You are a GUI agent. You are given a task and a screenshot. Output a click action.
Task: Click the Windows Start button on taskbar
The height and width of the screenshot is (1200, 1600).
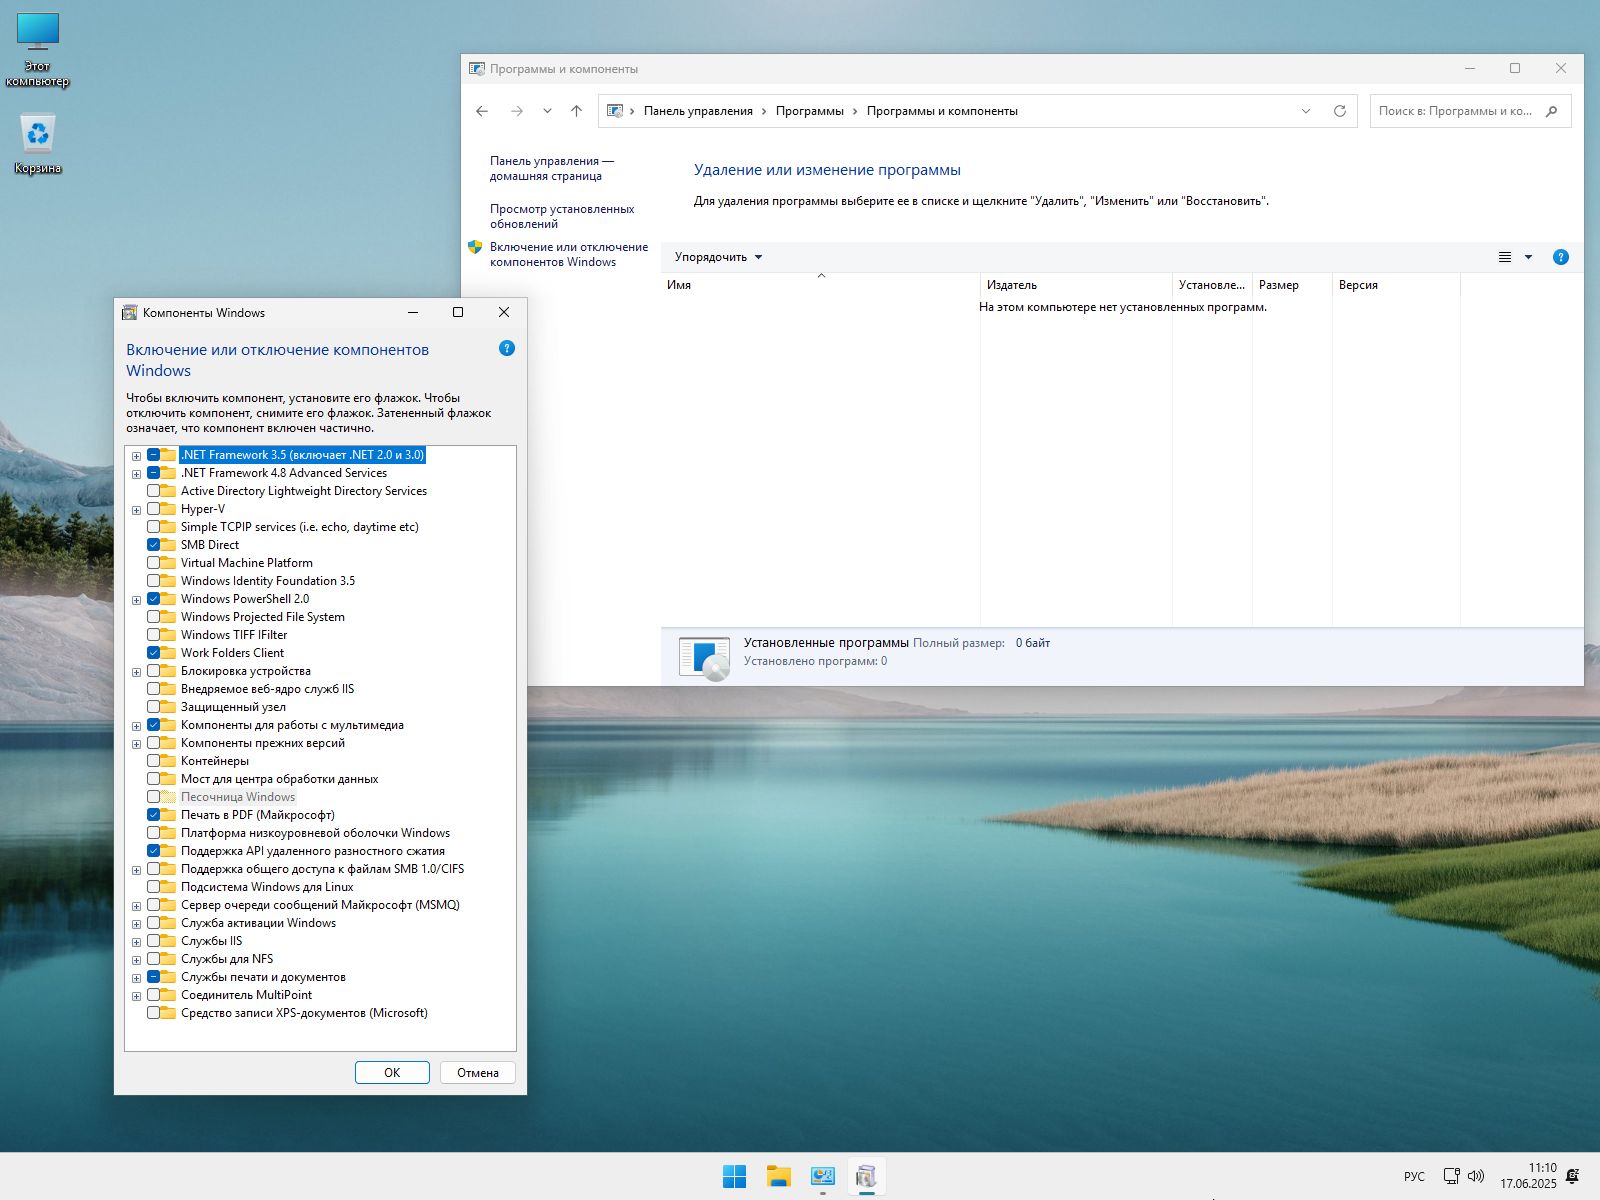pyautogui.click(x=734, y=1177)
